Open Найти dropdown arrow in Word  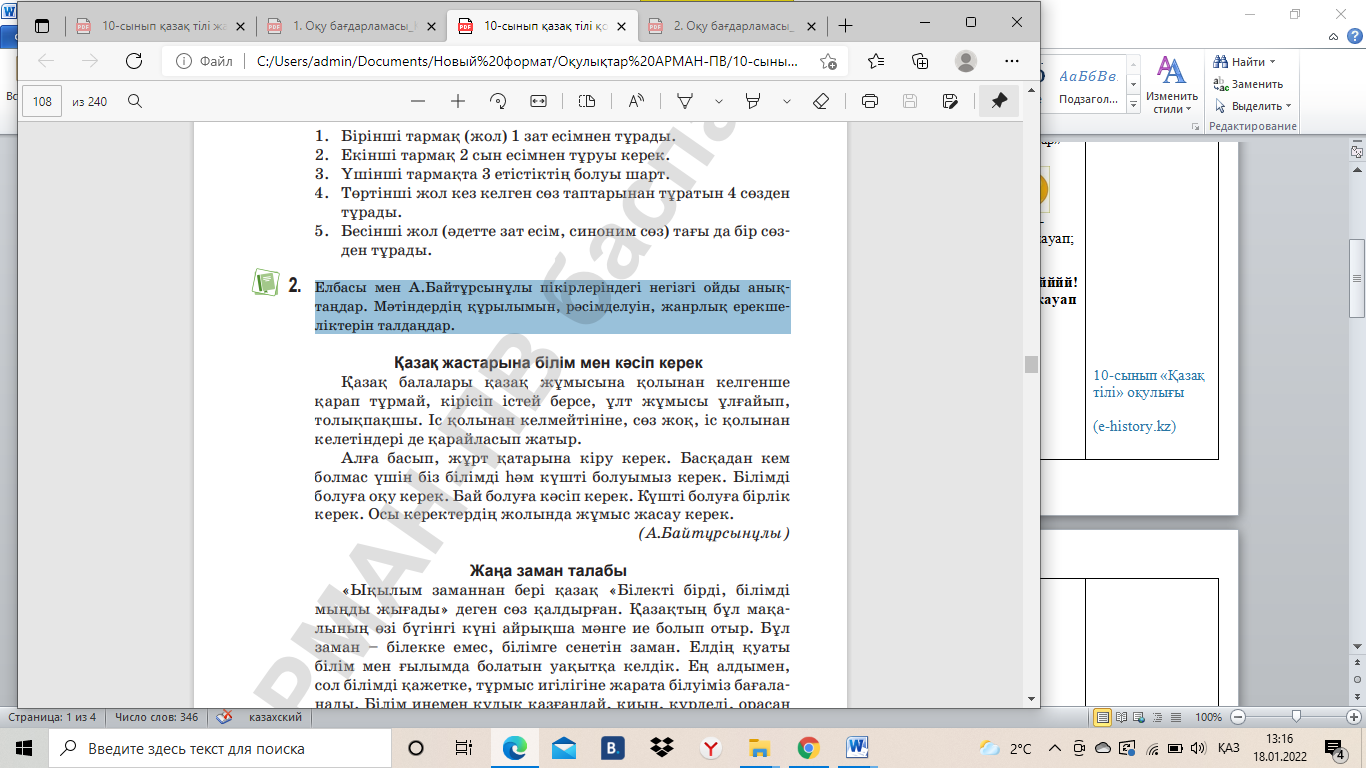tap(1273, 62)
